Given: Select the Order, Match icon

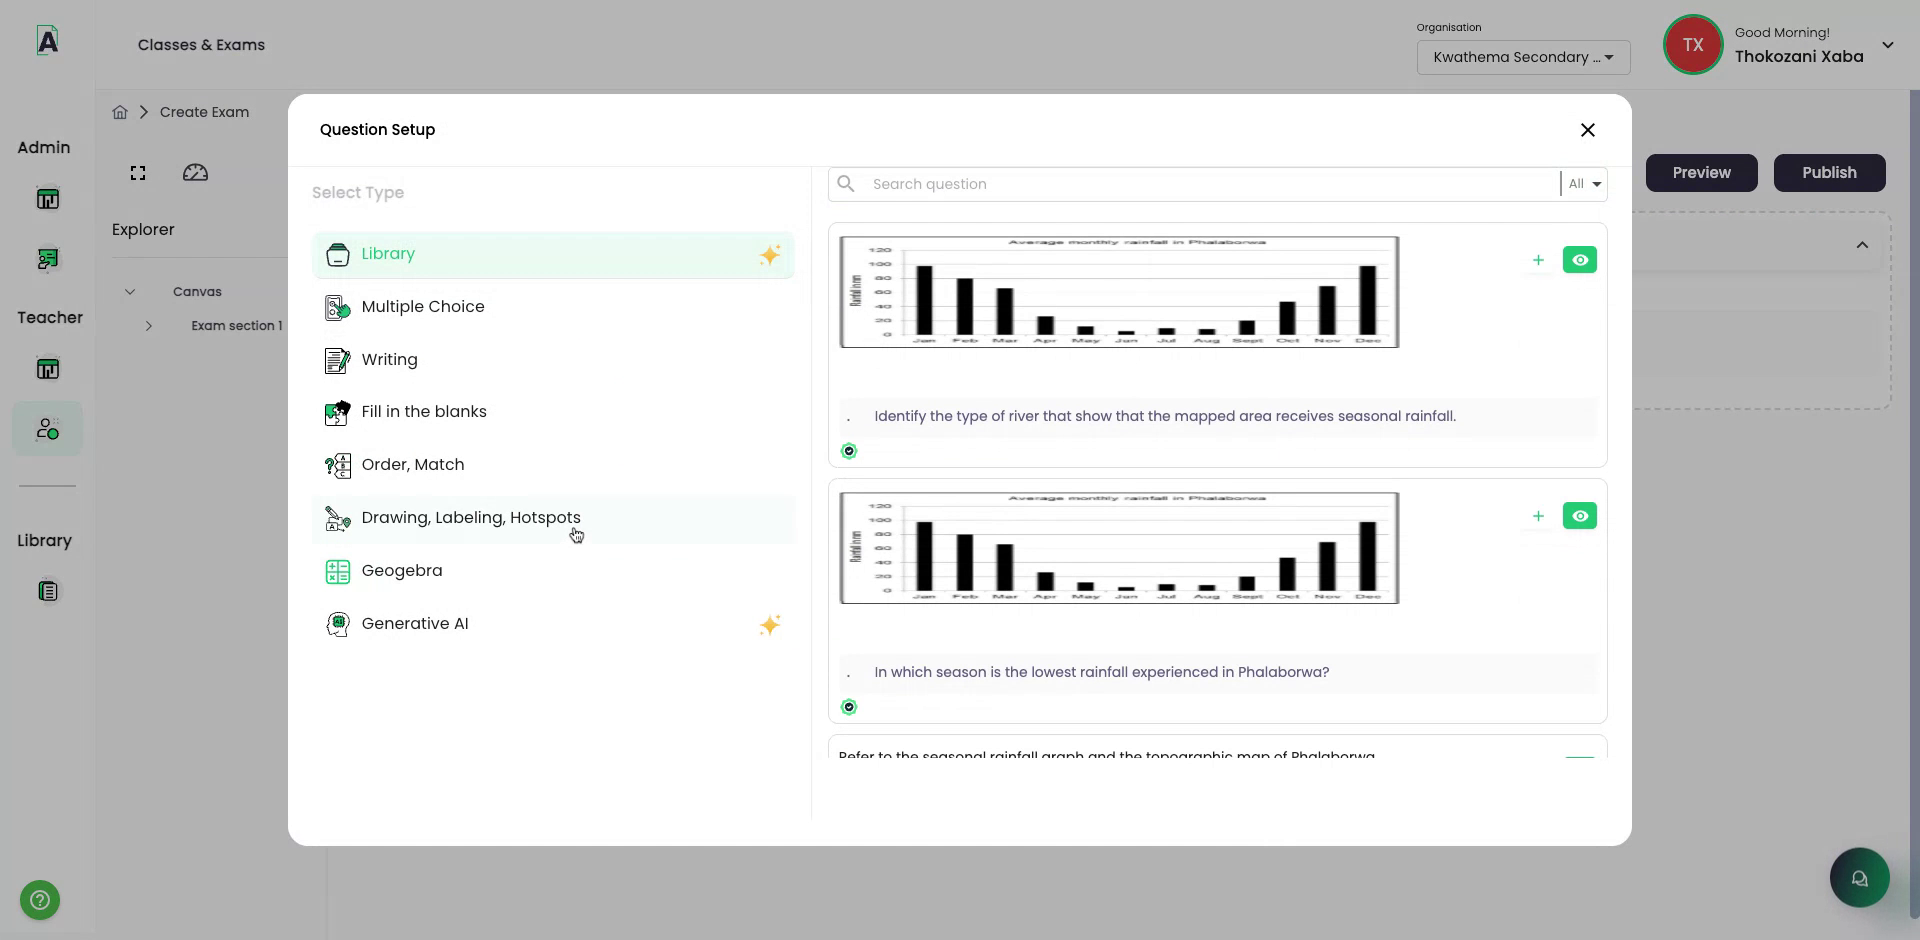Looking at the screenshot, I should [338, 465].
